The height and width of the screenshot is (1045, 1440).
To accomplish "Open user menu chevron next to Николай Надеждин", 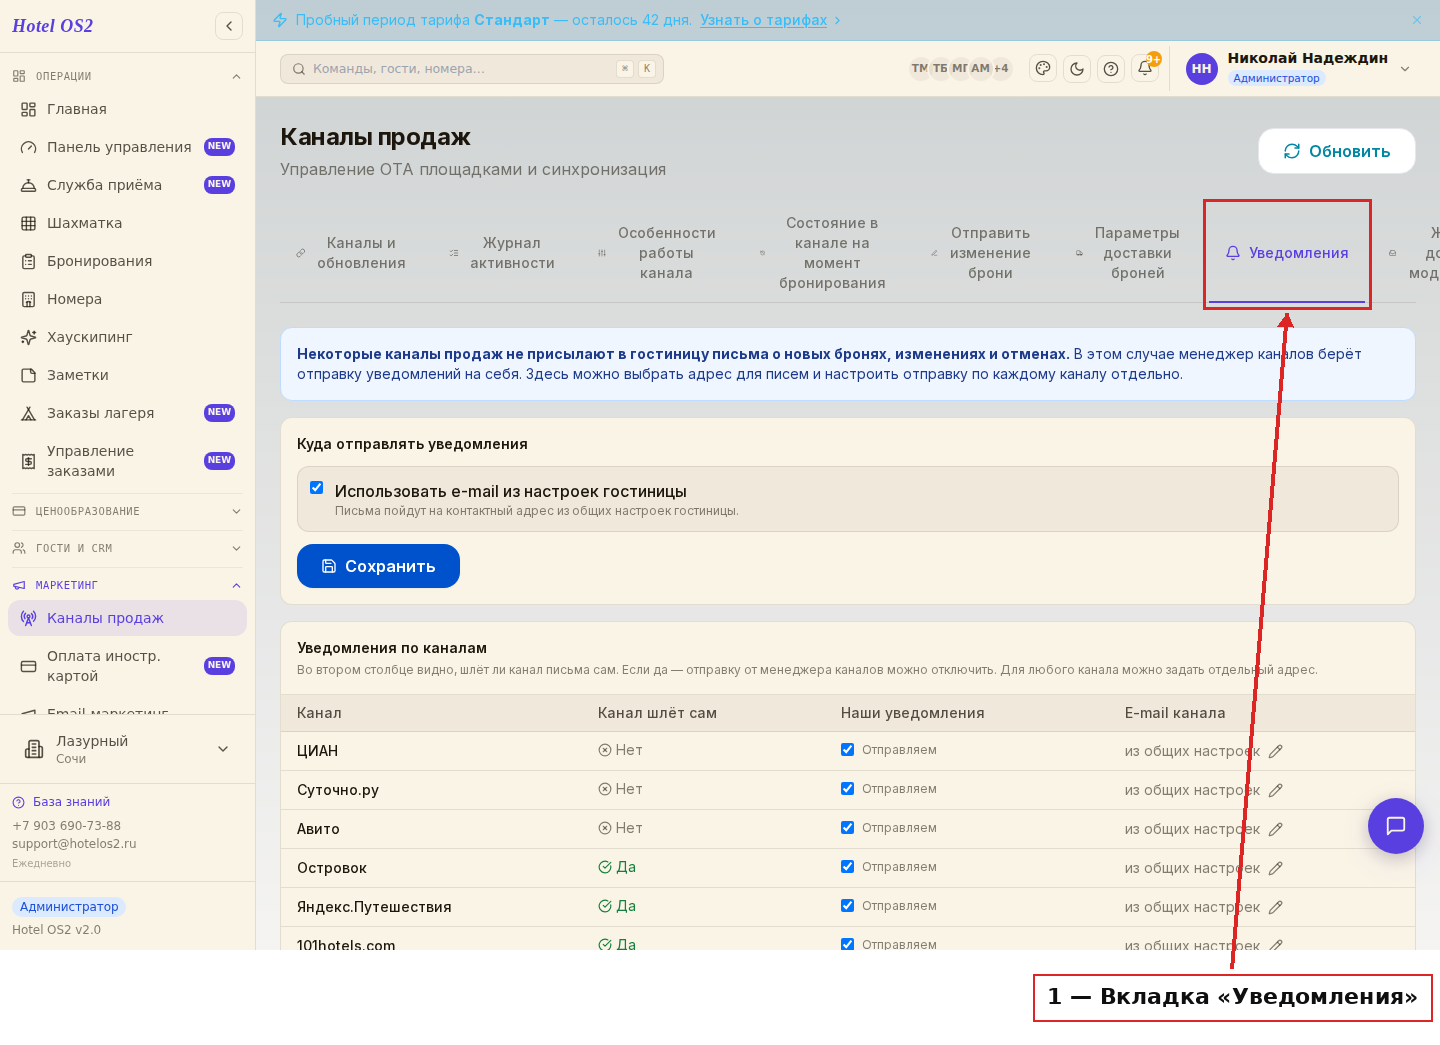I will click(x=1404, y=69).
